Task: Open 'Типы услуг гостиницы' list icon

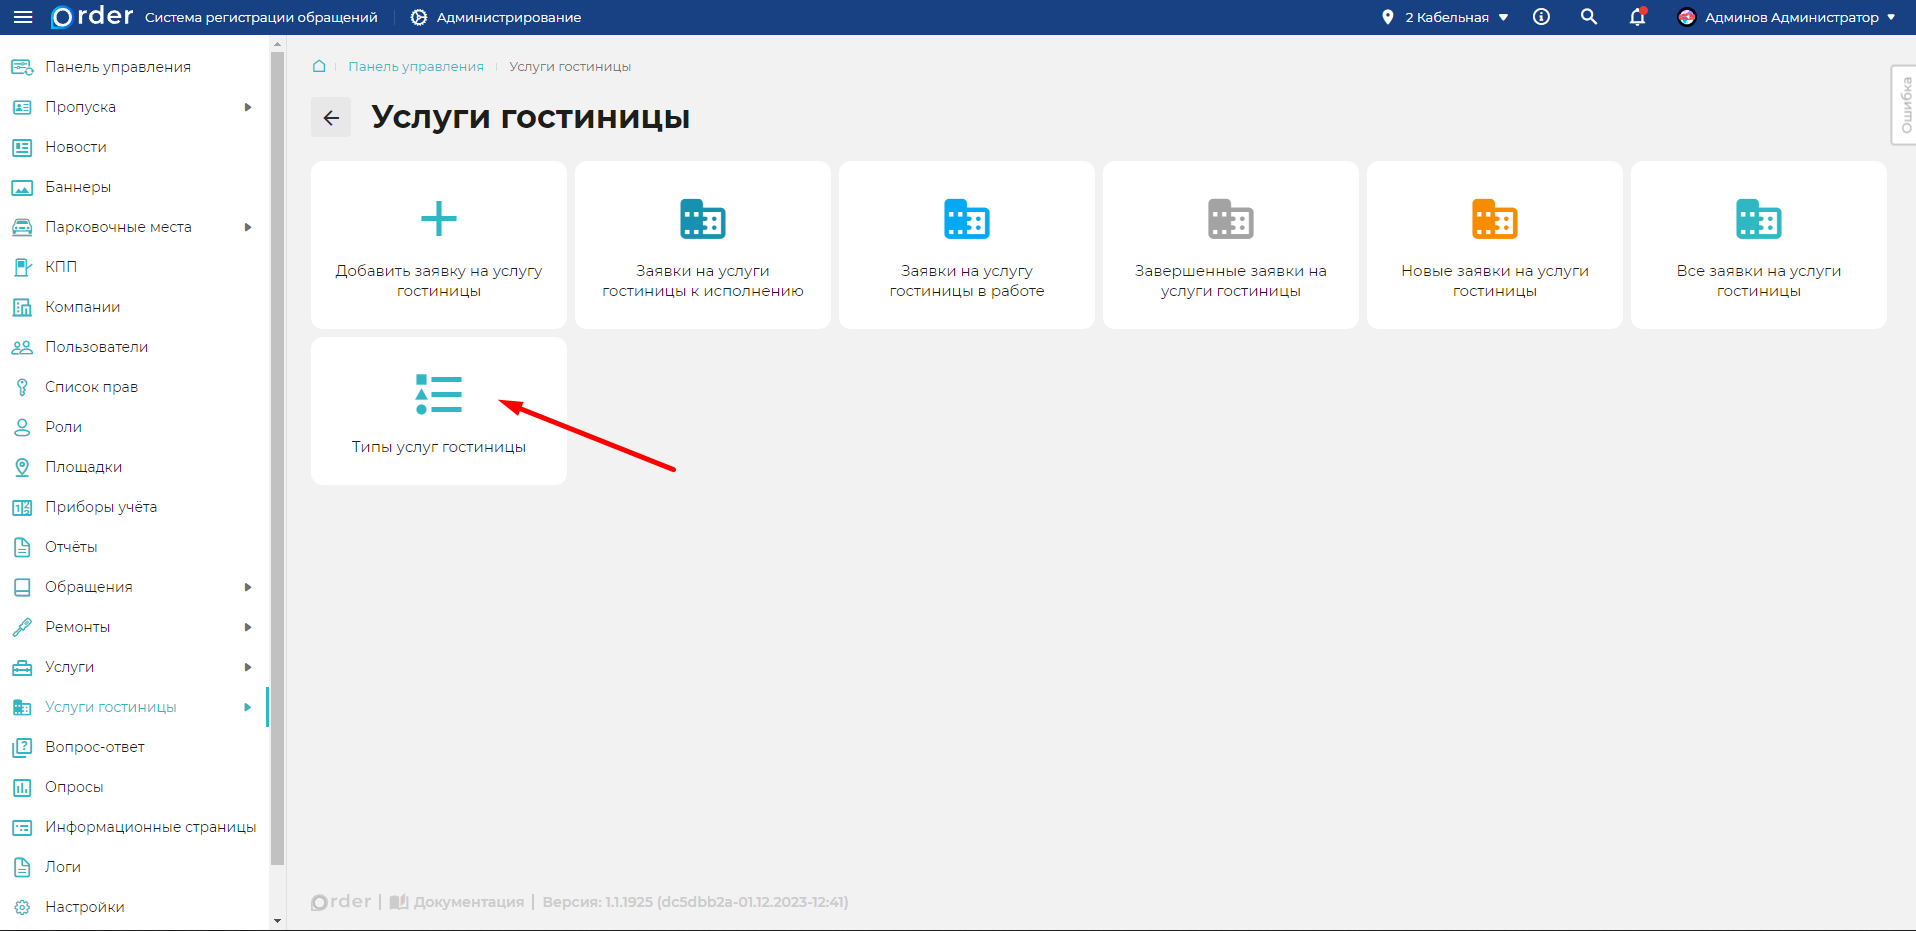Action: (x=438, y=394)
